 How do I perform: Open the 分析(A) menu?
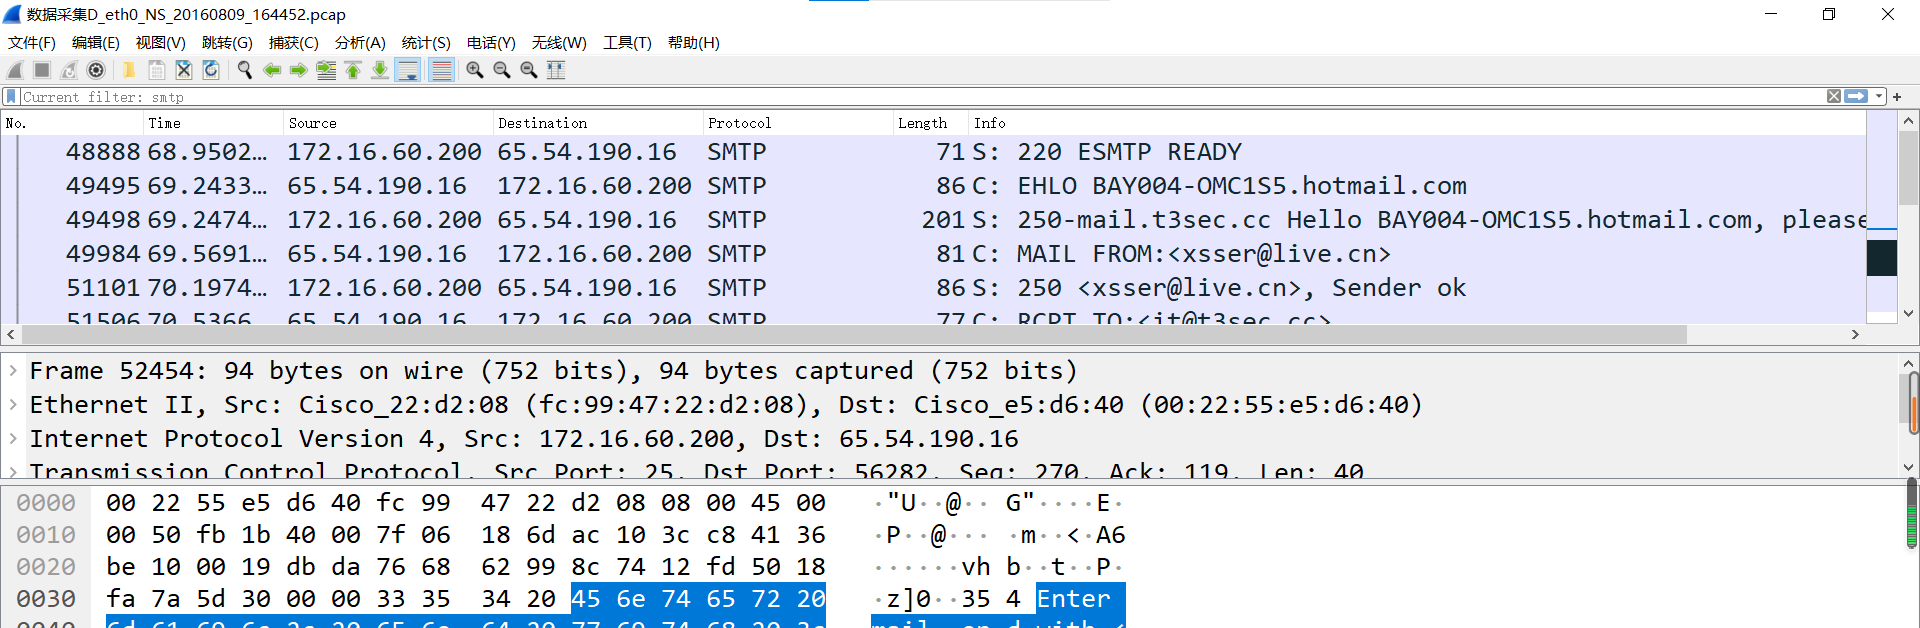click(x=360, y=43)
